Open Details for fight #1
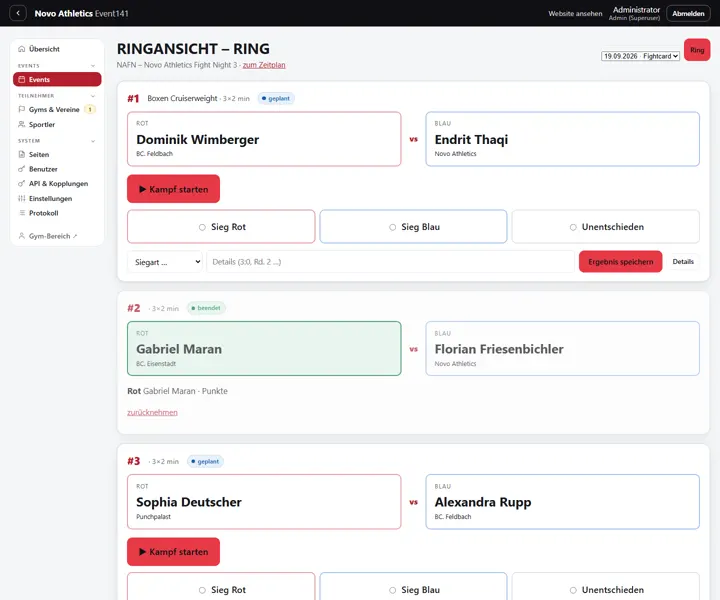720x600 pixels. pyautogui.click(x=683, y=262)
